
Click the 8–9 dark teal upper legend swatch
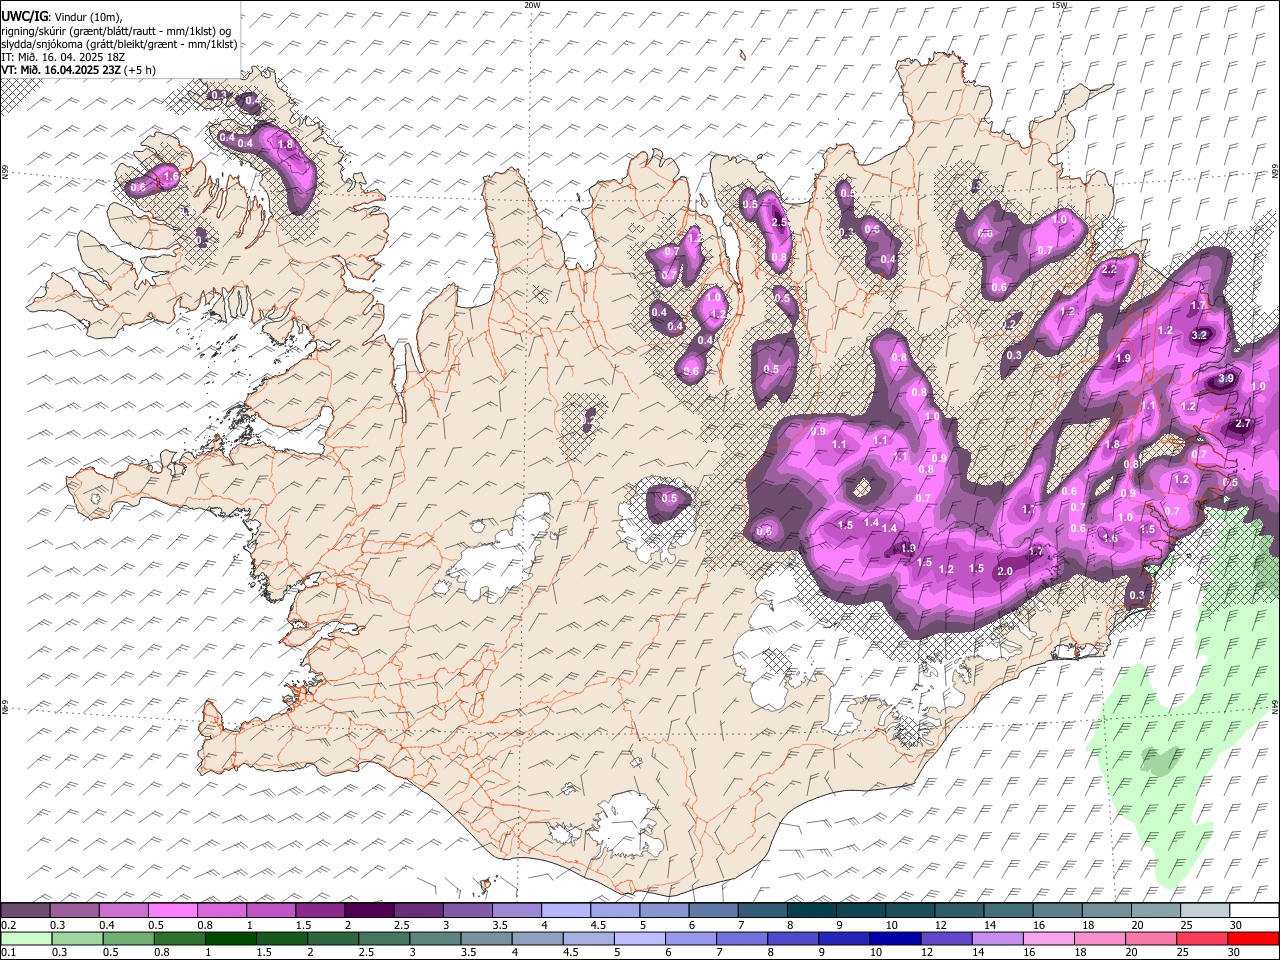(812, 910)
